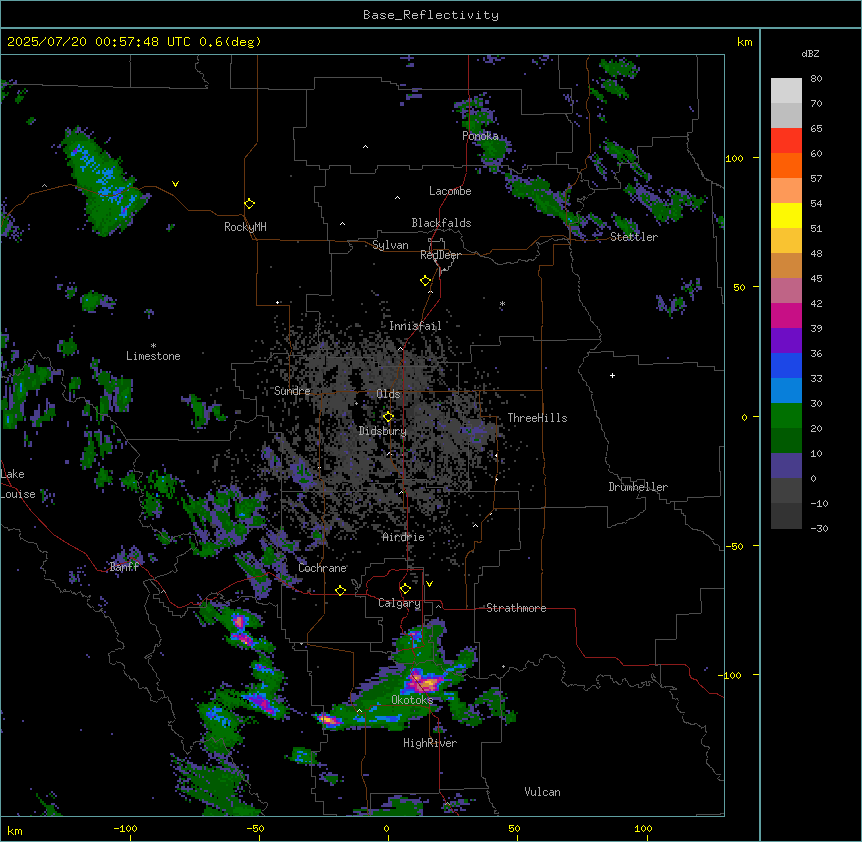Click the Cochrane city label
862x842 pixels.
pos(323,568)
